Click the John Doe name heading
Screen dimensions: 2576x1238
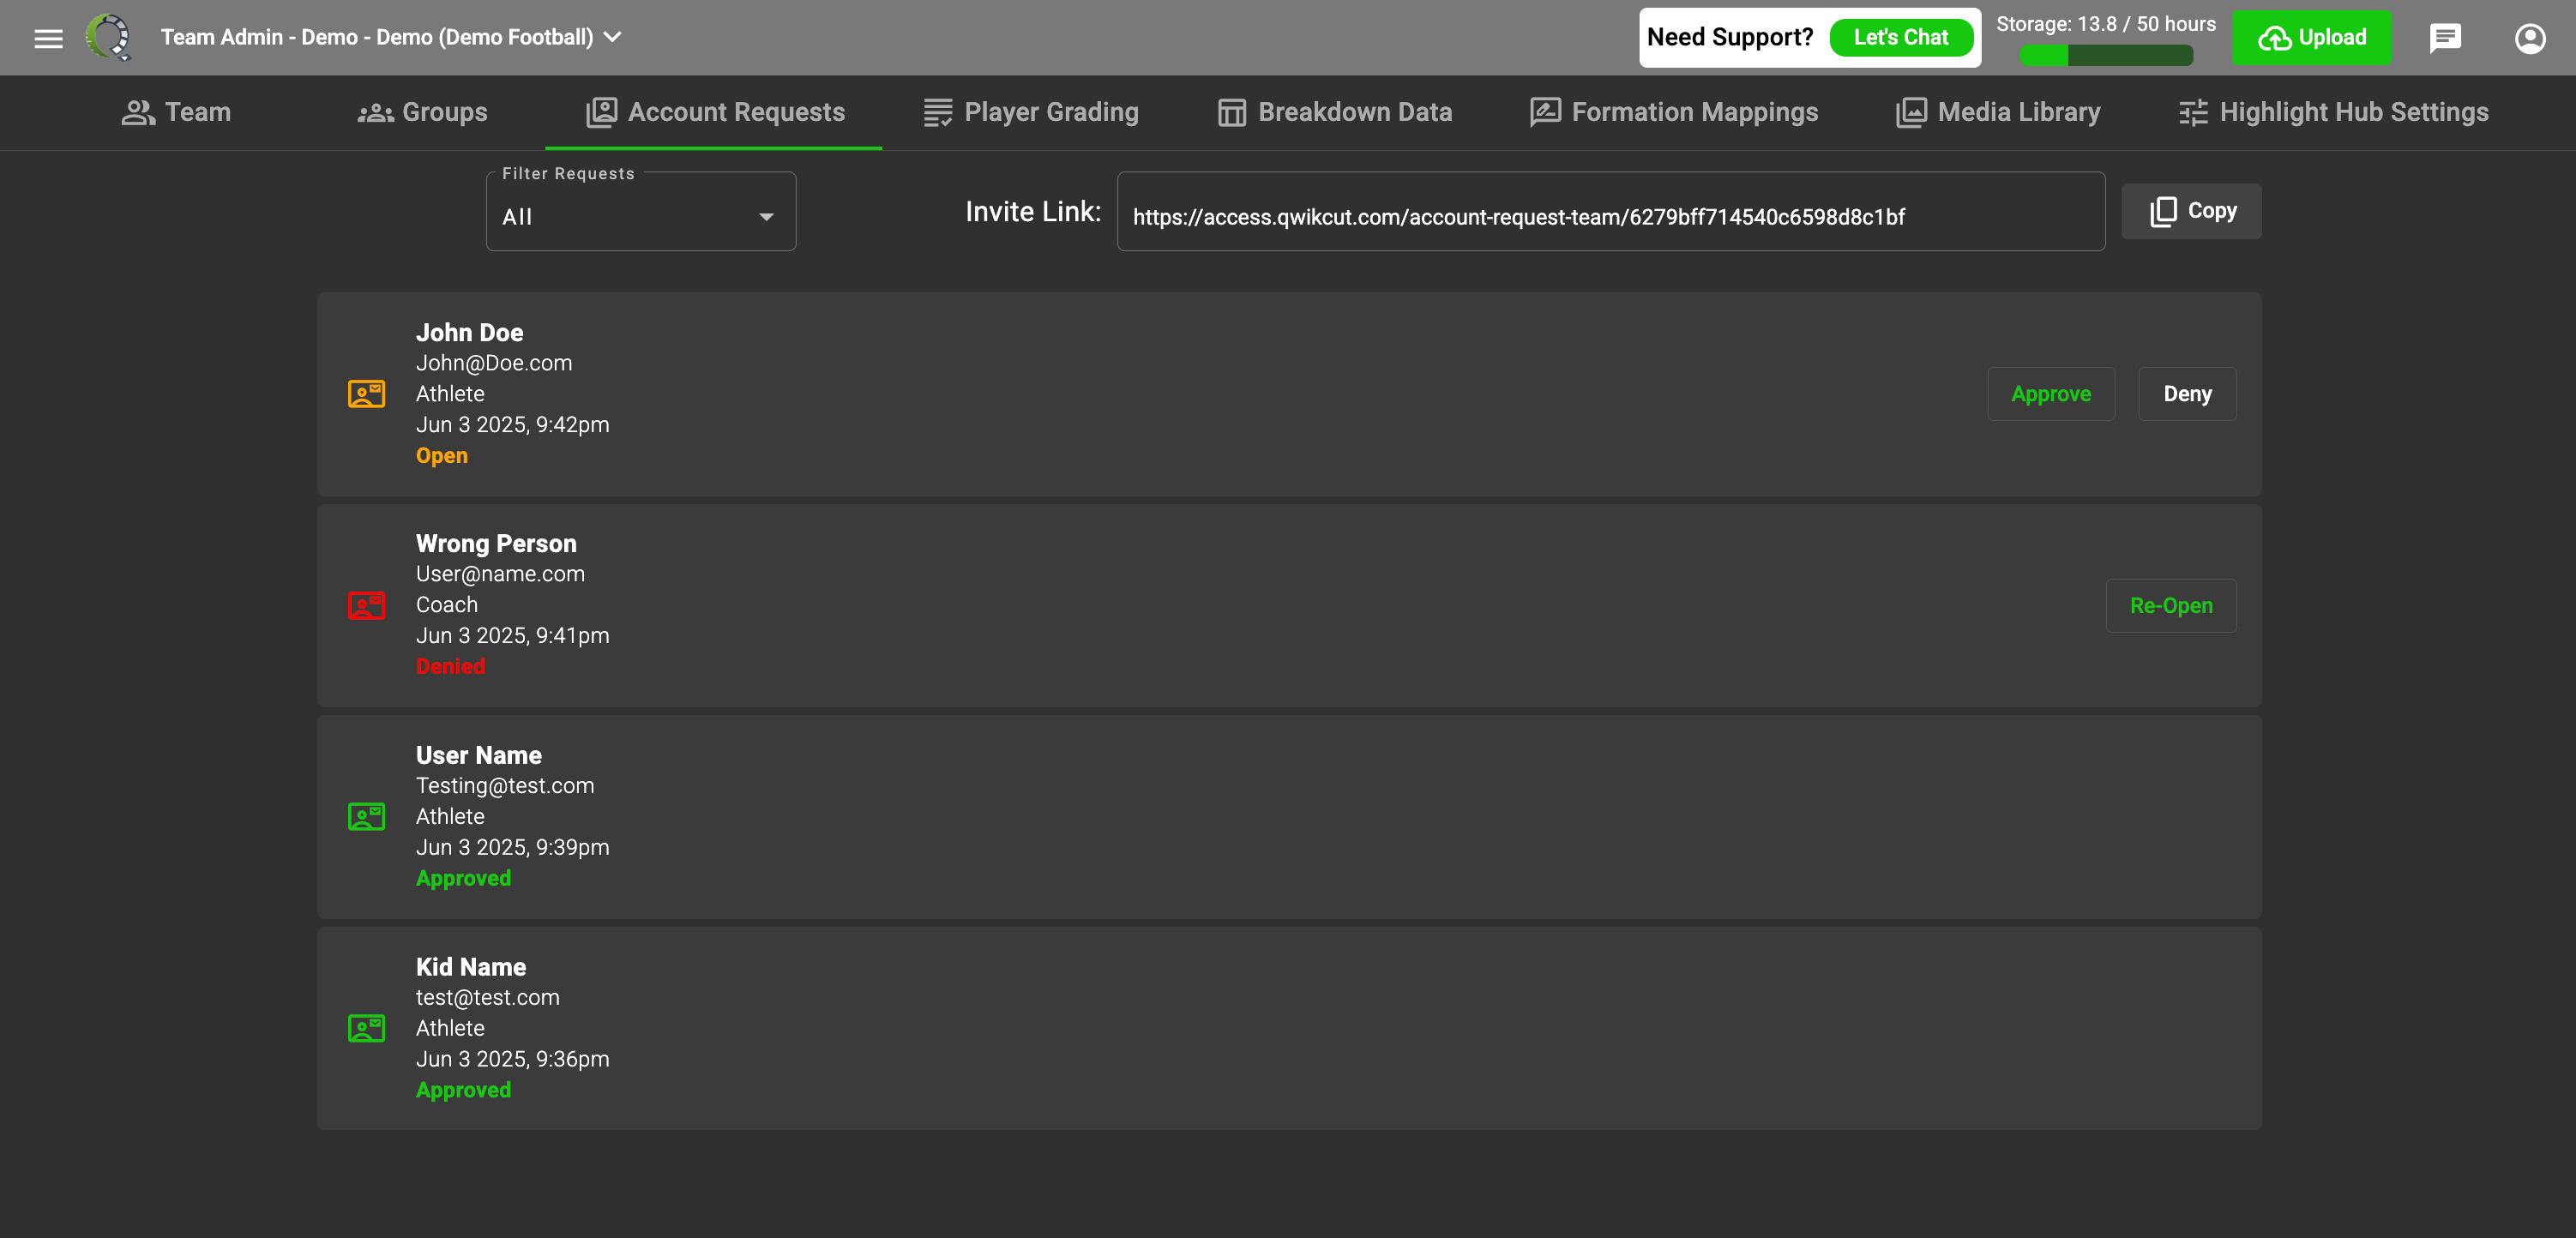pyautogui.click(x=469, y=332)
